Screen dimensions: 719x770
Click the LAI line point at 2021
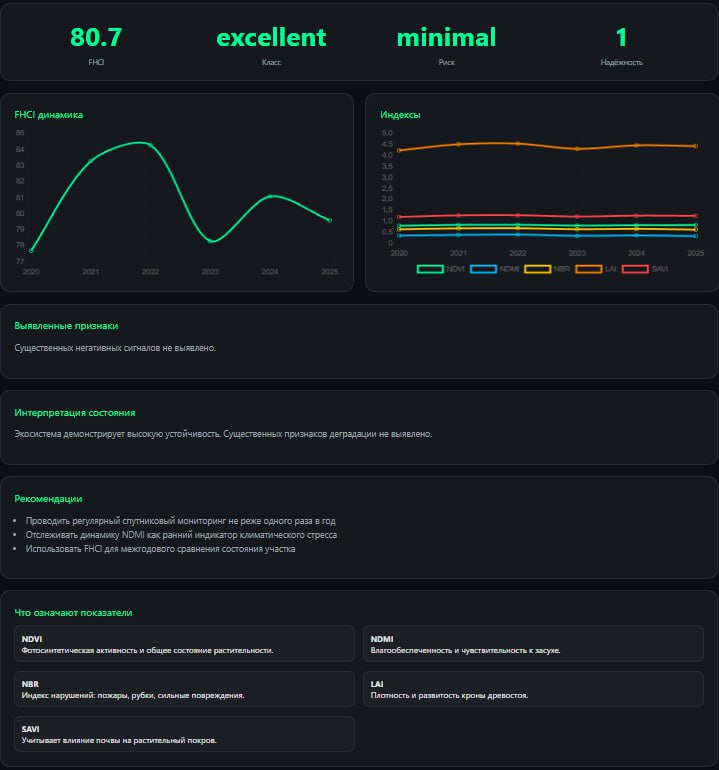(x=459, y=144)
